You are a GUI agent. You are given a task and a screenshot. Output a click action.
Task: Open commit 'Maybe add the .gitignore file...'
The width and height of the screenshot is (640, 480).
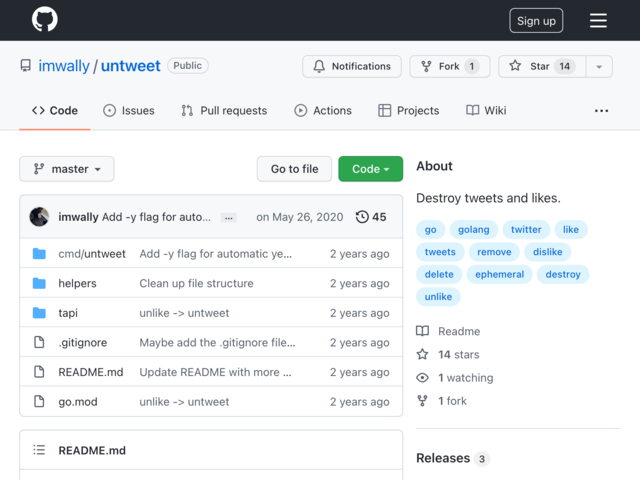tap(217, 342)
